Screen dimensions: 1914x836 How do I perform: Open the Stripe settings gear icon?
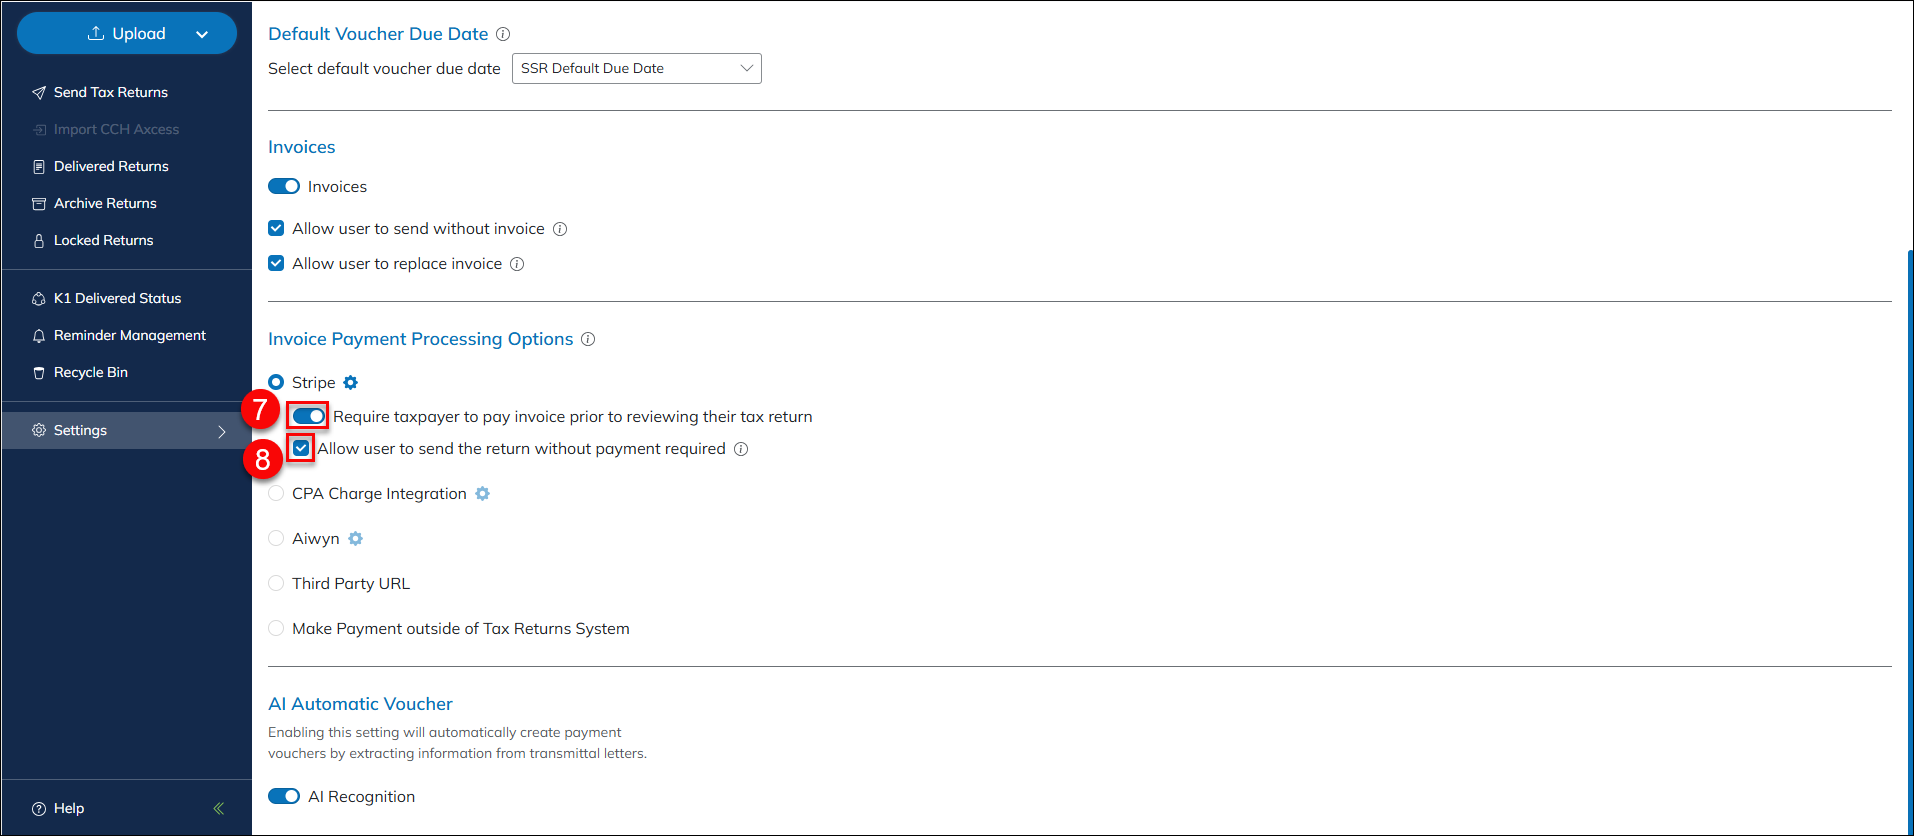coord(350,383)
